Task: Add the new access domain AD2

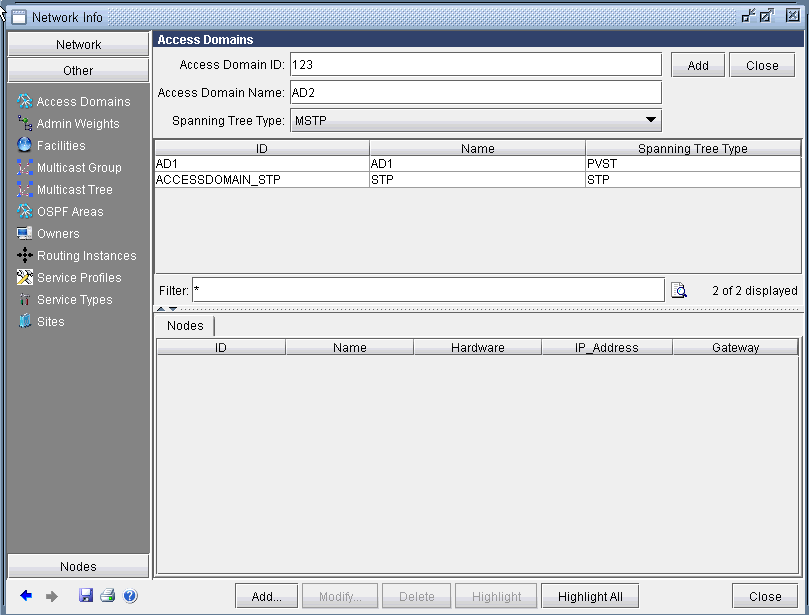Action: (697, 64)
